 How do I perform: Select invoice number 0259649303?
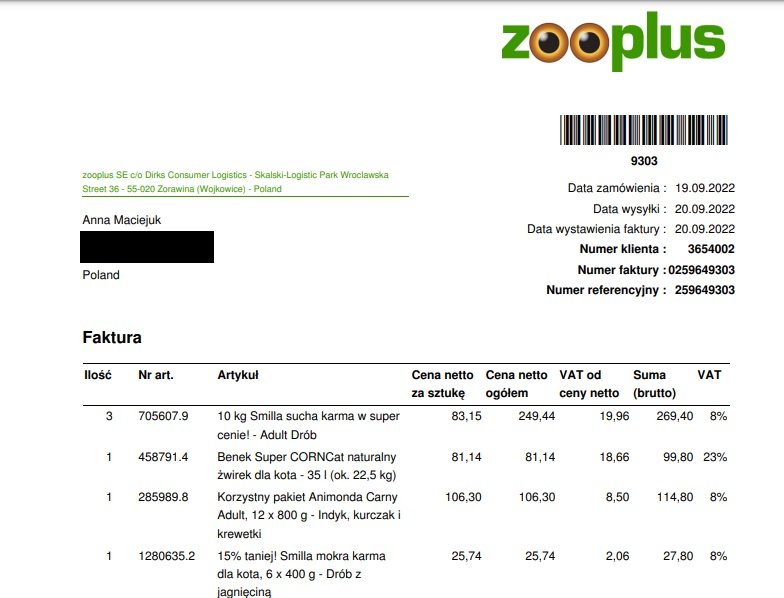[x=702, y=270]
